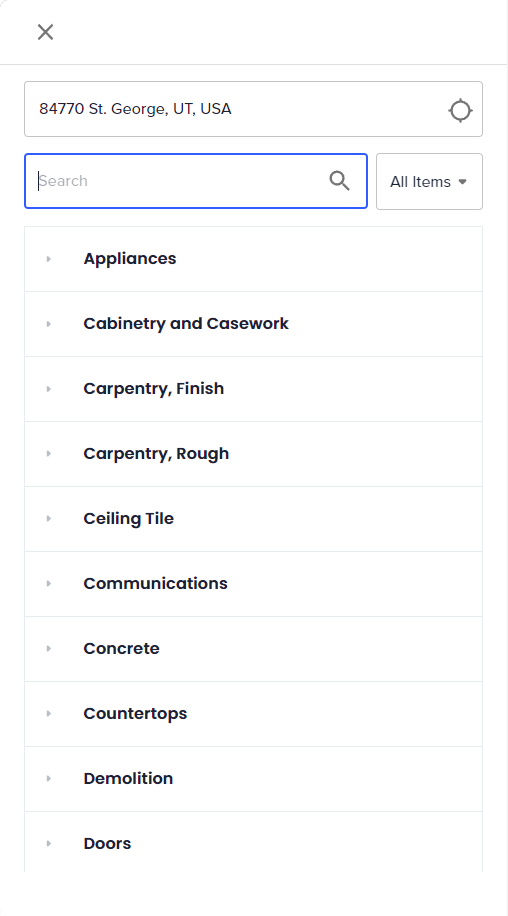
Task: Use current location crosshair icon
Action: tap(460, 110)
